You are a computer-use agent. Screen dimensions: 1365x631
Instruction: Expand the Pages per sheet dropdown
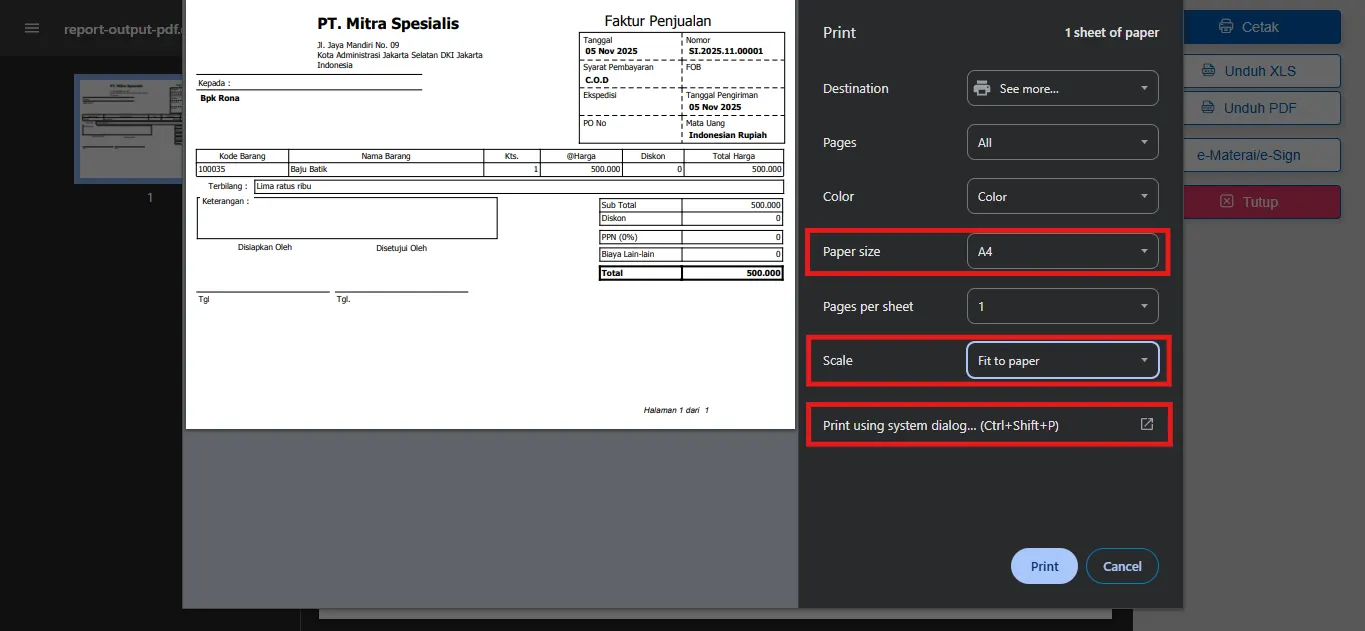pyautogui.click(x=1062, y=306)
